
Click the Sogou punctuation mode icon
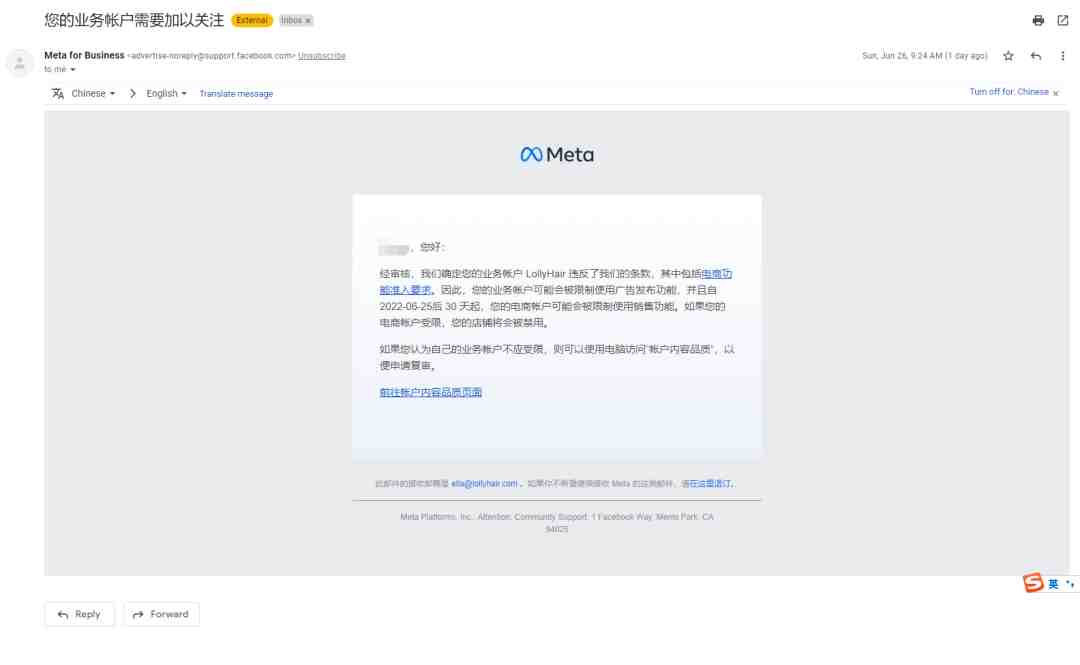pyautogui.click(x=1070, y=584)
